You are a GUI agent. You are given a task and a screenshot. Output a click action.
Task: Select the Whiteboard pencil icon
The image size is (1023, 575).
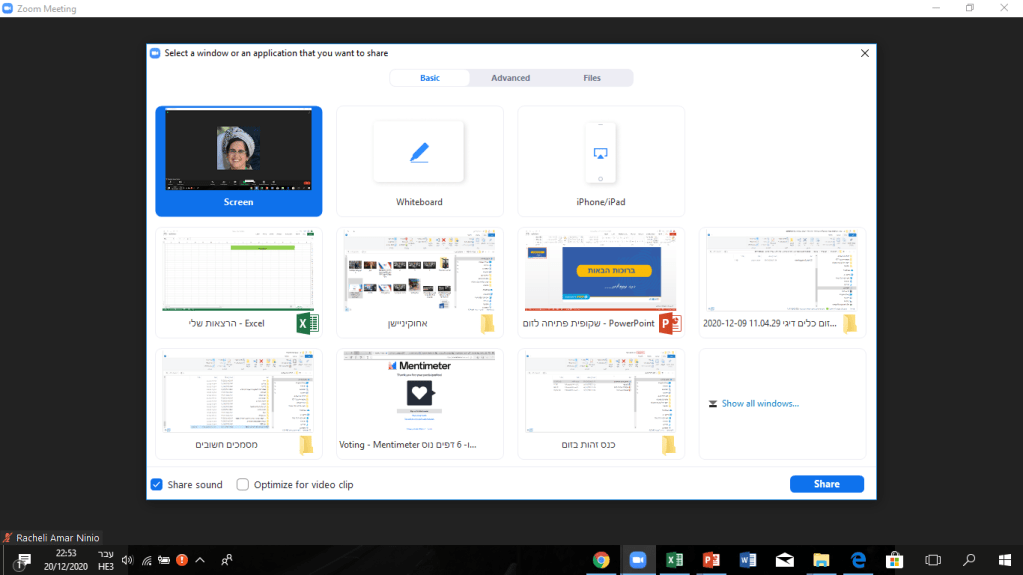pyautogui.click(x=418, y=152)
